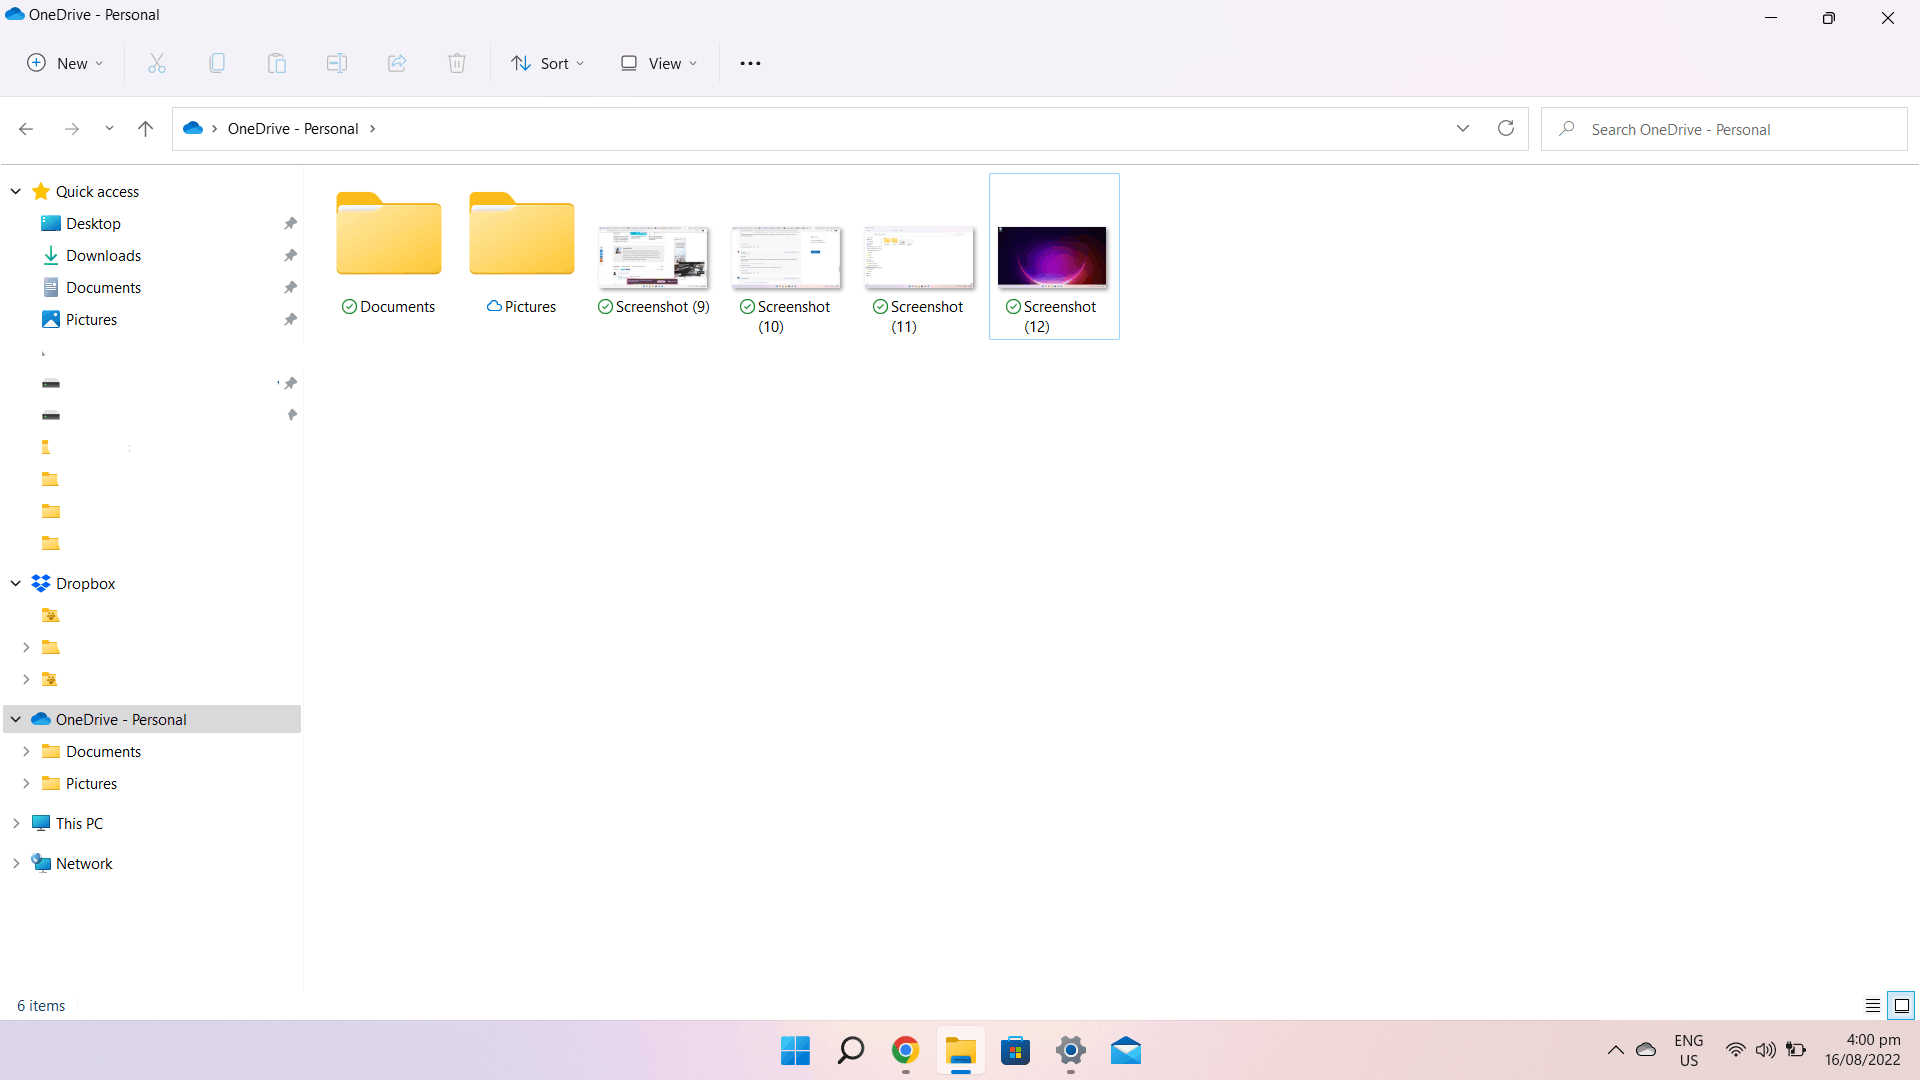Click the New button to create item
Image resolution: width=1920 pixels, height=1080 pixels.
coord(63,62)
